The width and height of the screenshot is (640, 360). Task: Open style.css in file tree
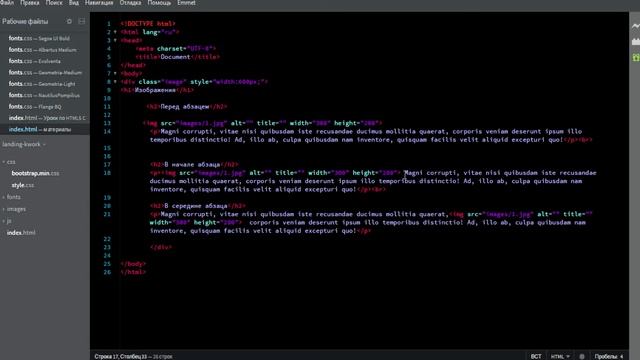(23, 185)
